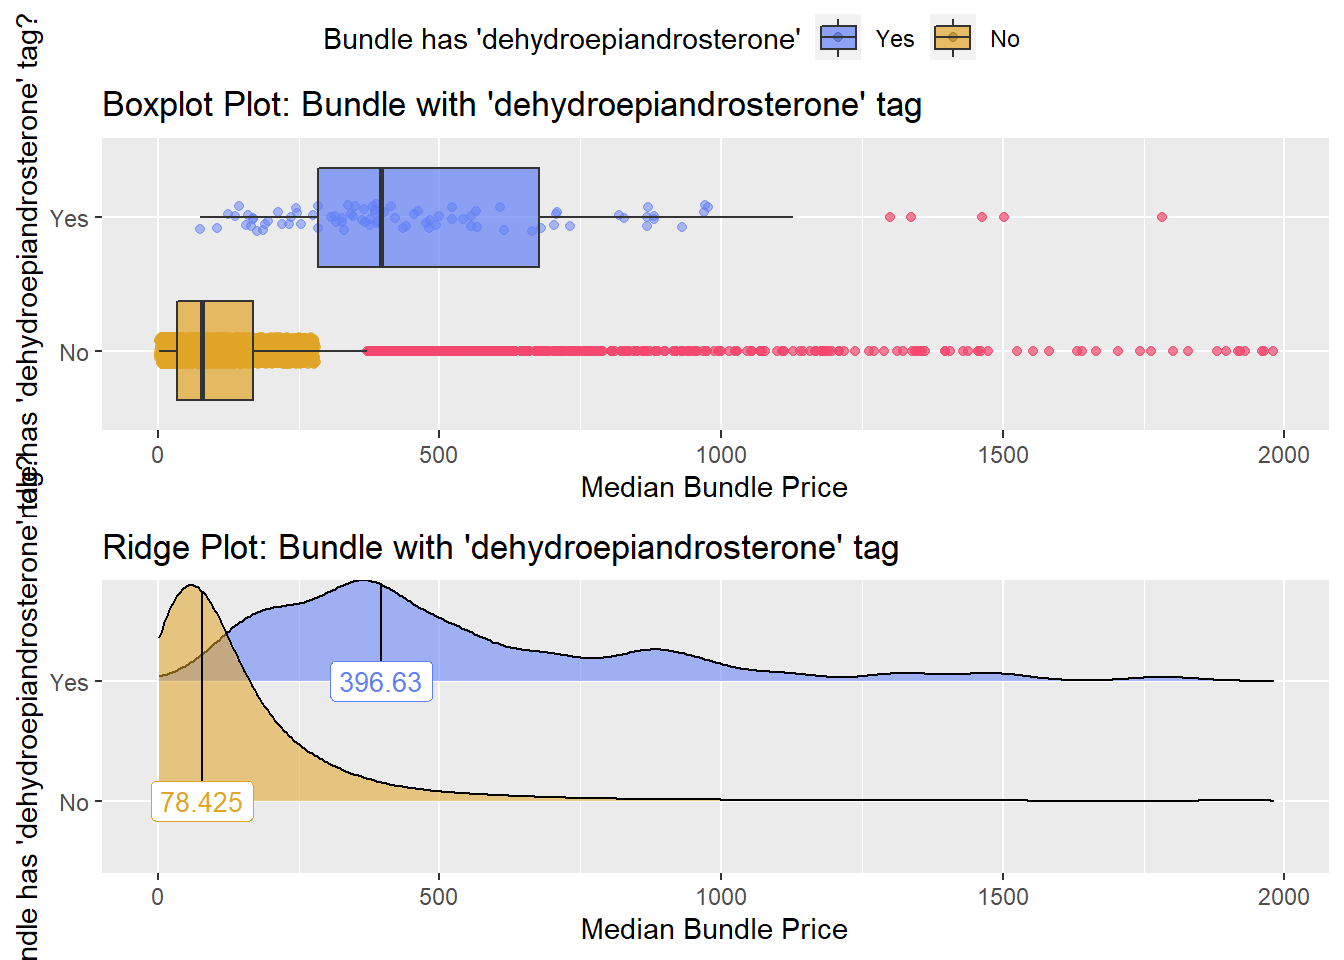Click the 78.425 median label
The width and height of the screenshot is (1344, 960).
pyautogui.click(x=202, y=802)
